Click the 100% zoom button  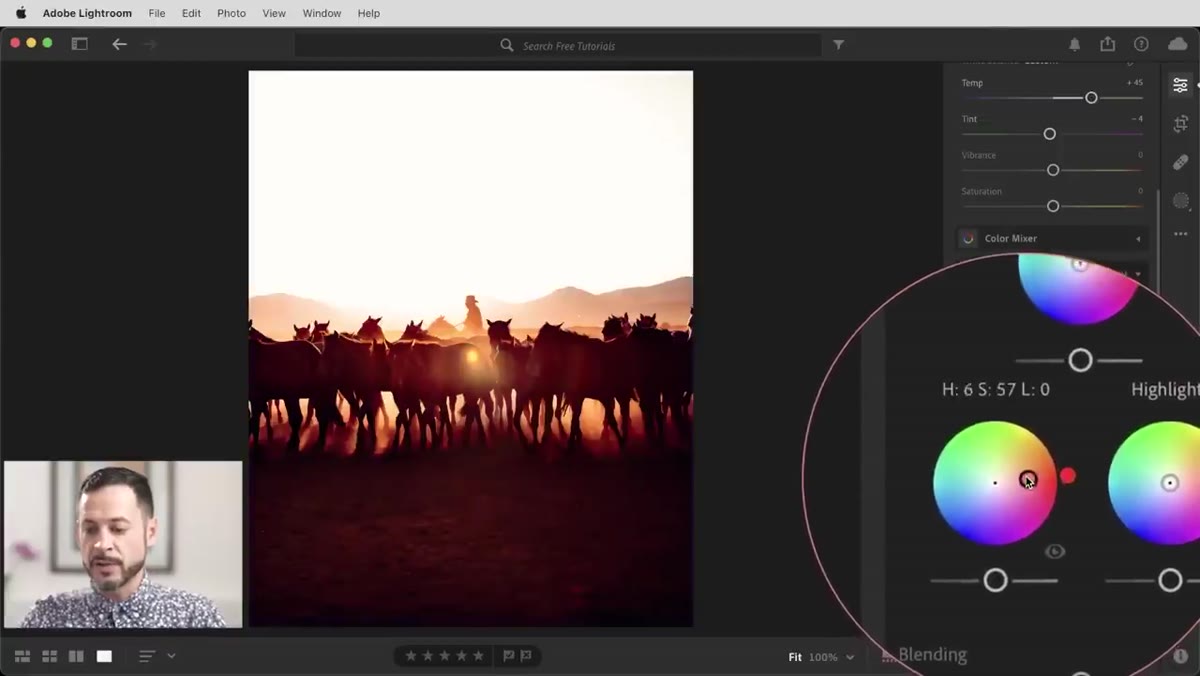[823, 657]
